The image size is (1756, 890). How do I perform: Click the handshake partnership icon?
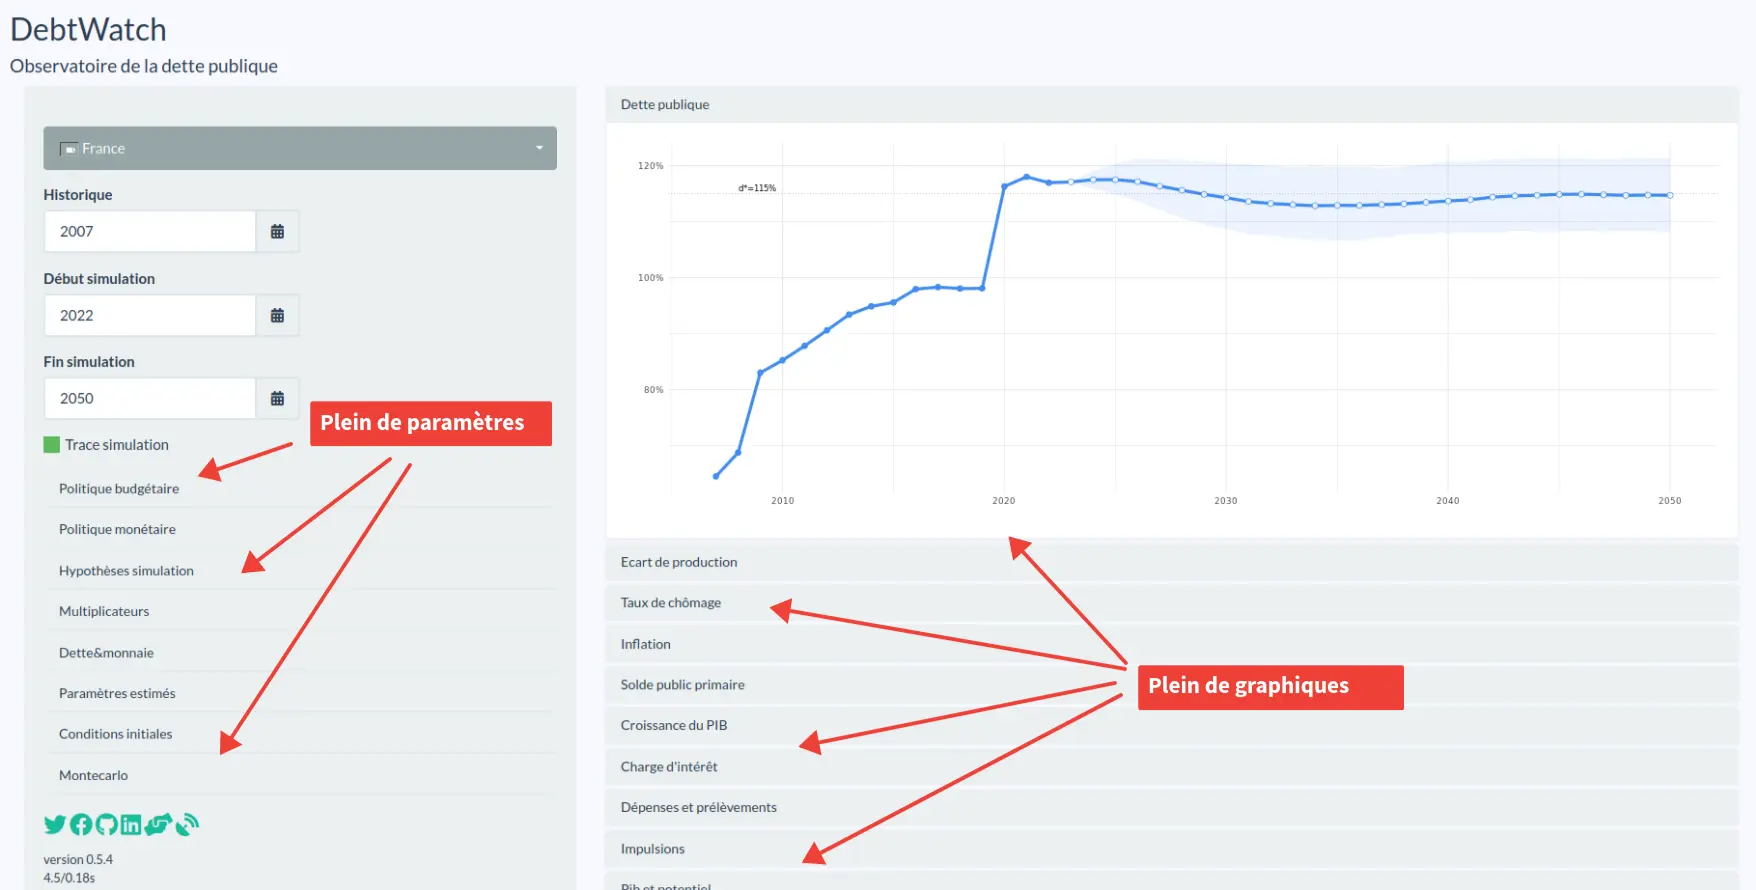pyautogui.click(x=158, y=824)
